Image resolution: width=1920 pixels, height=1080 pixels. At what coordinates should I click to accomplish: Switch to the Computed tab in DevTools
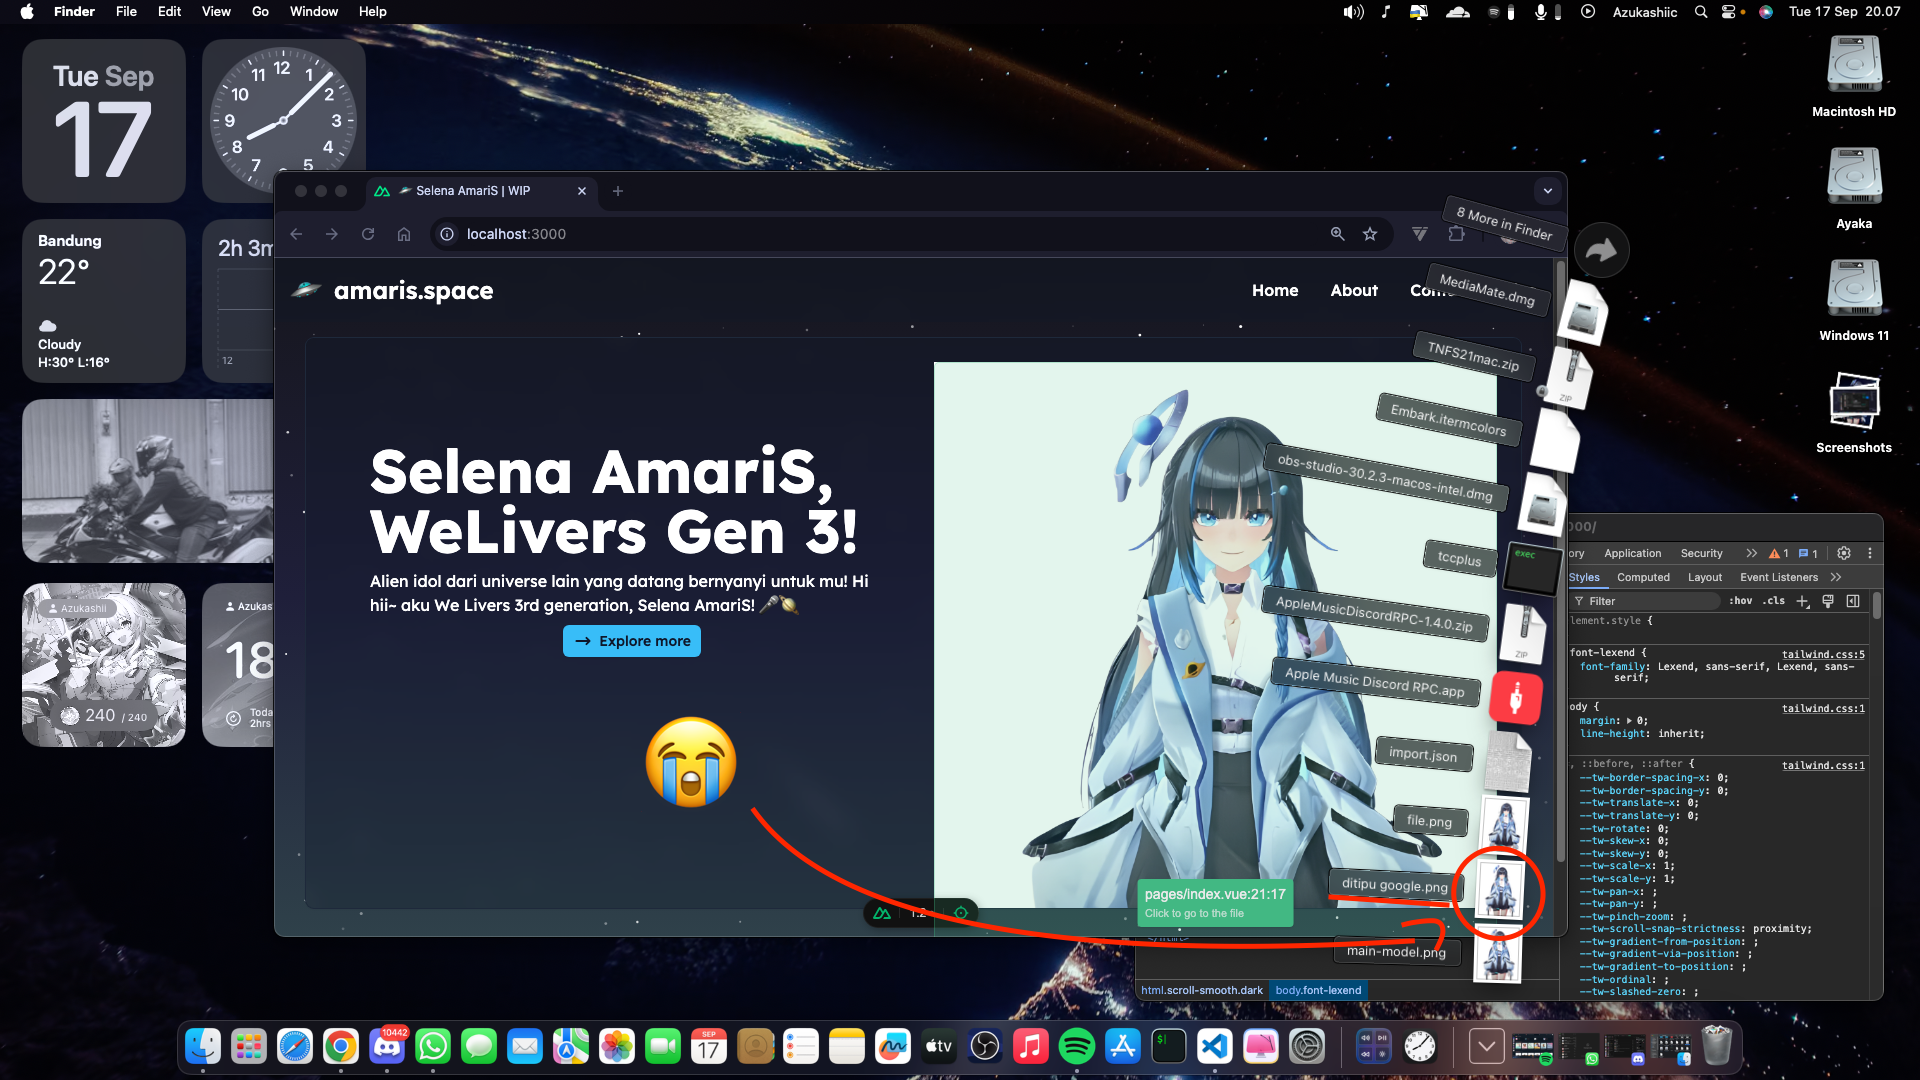point(1643,577)
